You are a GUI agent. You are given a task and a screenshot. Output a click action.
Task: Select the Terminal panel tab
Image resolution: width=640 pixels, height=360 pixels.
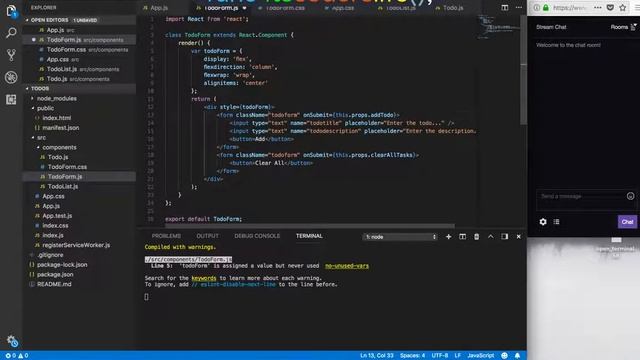[309, 236]
